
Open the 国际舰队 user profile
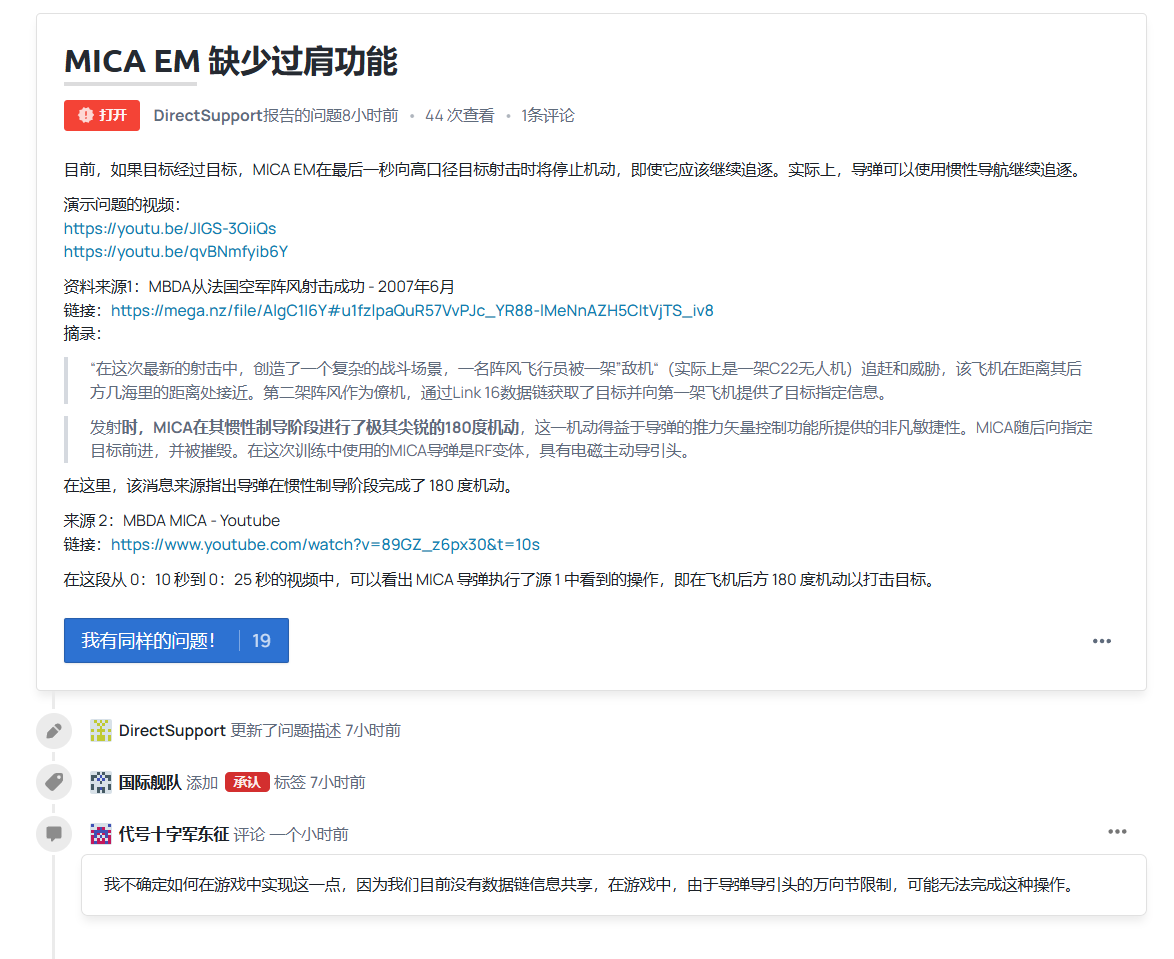tap(150, 782)
